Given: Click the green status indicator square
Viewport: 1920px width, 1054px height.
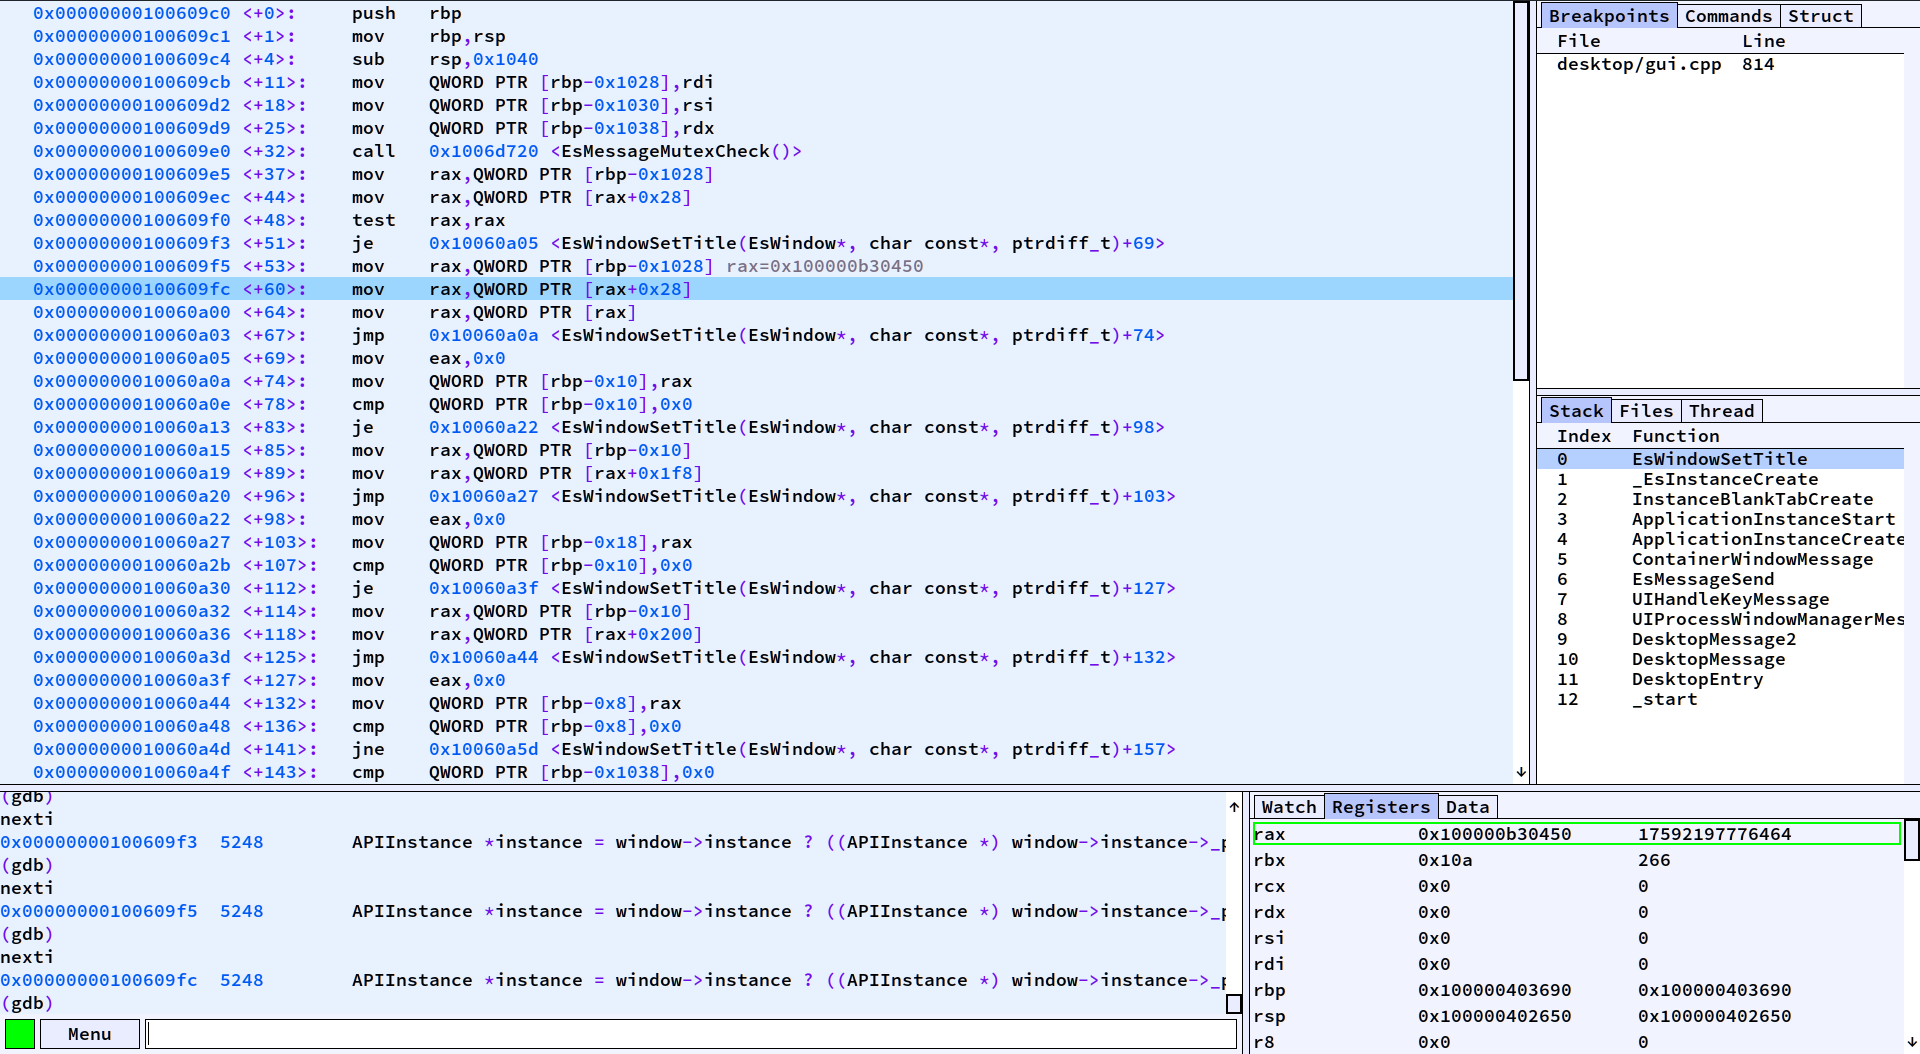Looking at the screenshot, I should pos(21,1033).
